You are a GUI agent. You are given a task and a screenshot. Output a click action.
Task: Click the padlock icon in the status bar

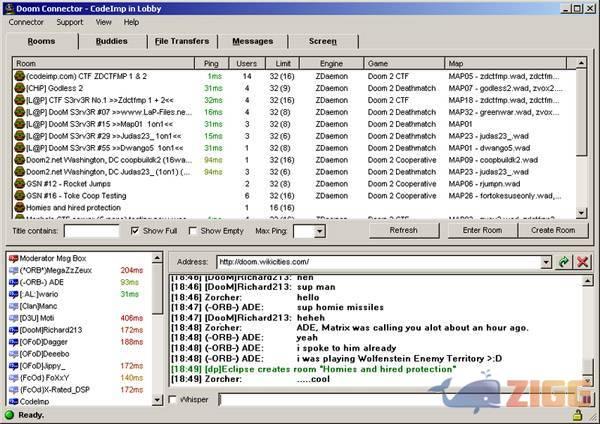[577, 414]
